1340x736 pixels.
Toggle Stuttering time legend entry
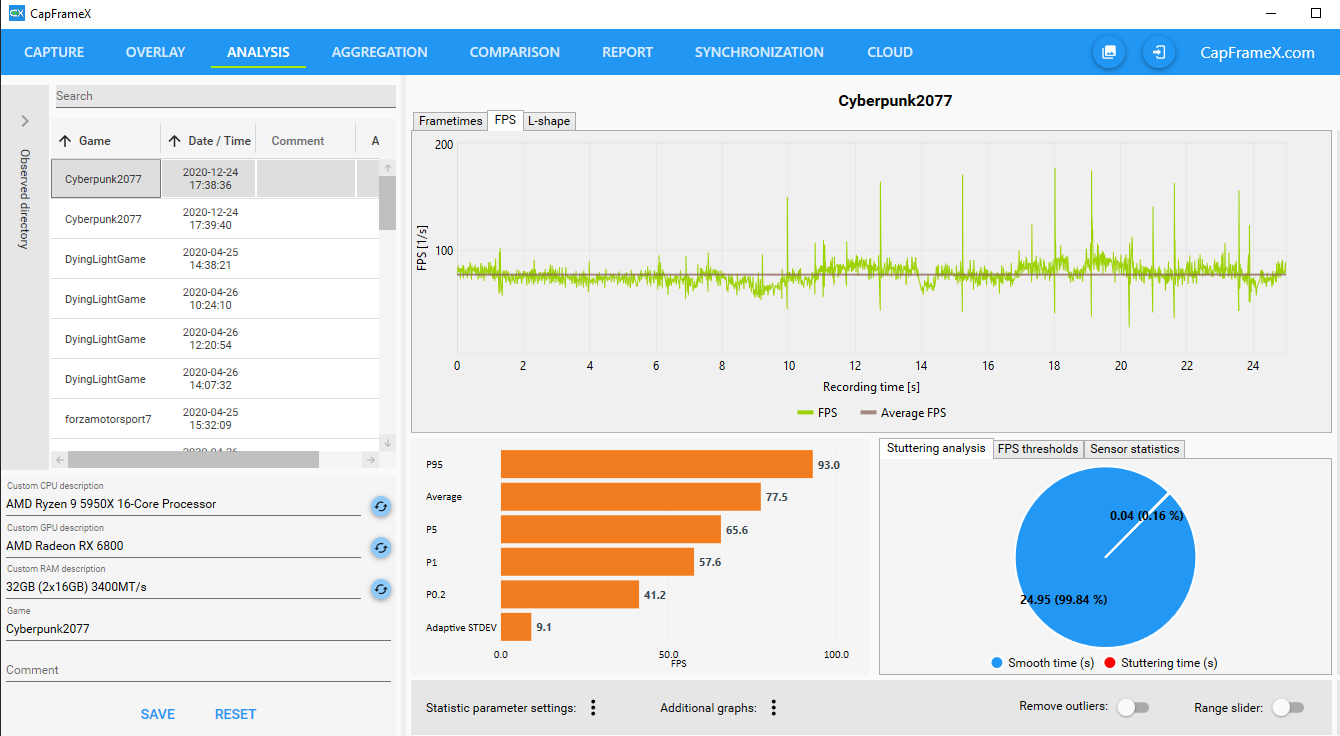tap(1160, 663)
